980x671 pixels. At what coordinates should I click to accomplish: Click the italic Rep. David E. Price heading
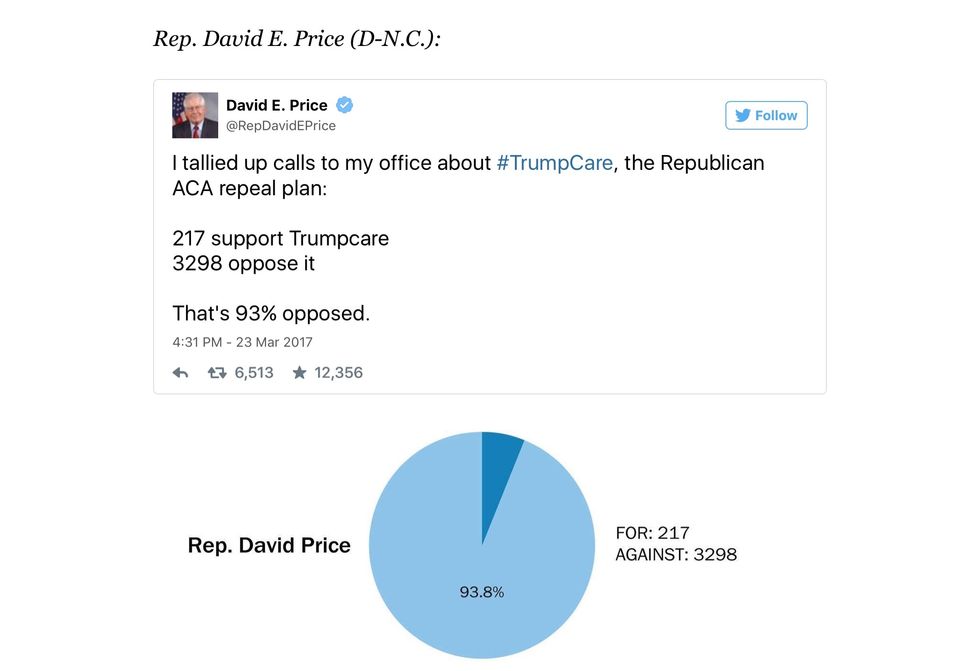click(297, 39)
